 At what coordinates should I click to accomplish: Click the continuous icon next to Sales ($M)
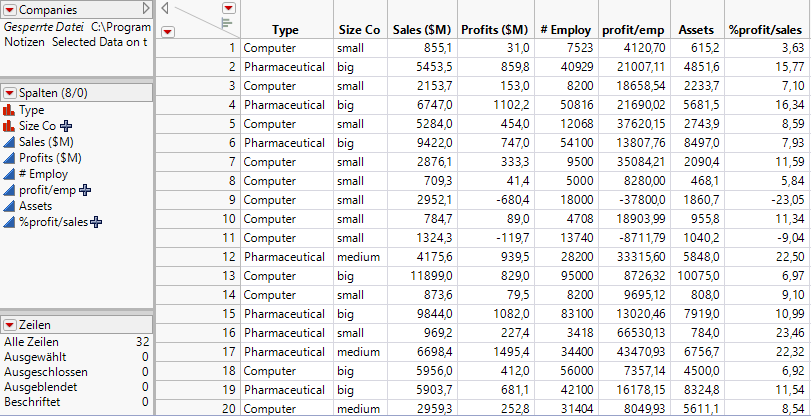[9, 142]
